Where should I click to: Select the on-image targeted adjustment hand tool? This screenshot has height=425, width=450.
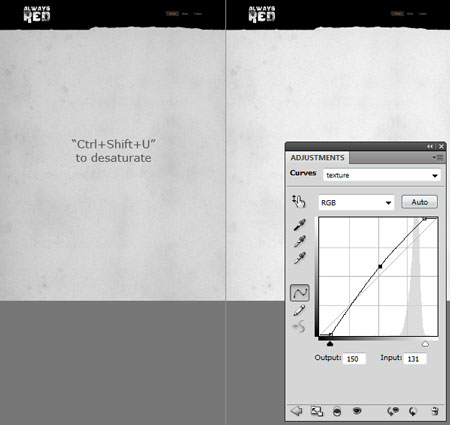(299, 202)
